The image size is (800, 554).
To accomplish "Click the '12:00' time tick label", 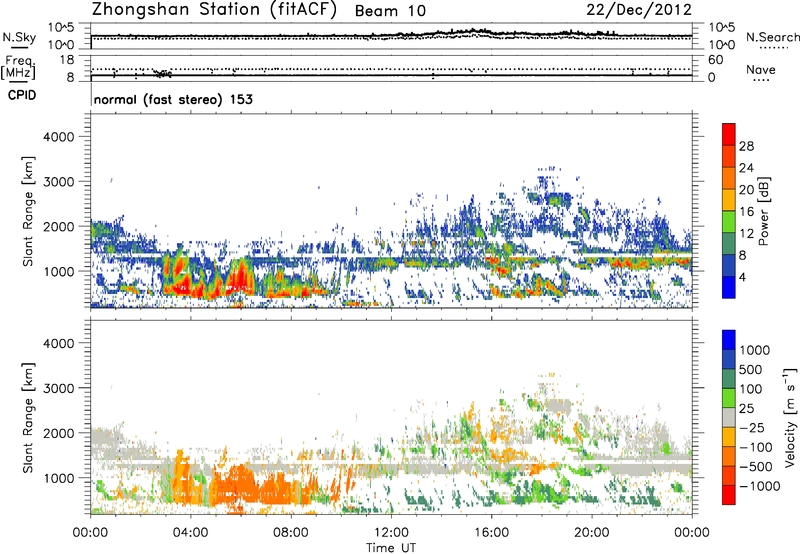I will click(x=391, y=533).
